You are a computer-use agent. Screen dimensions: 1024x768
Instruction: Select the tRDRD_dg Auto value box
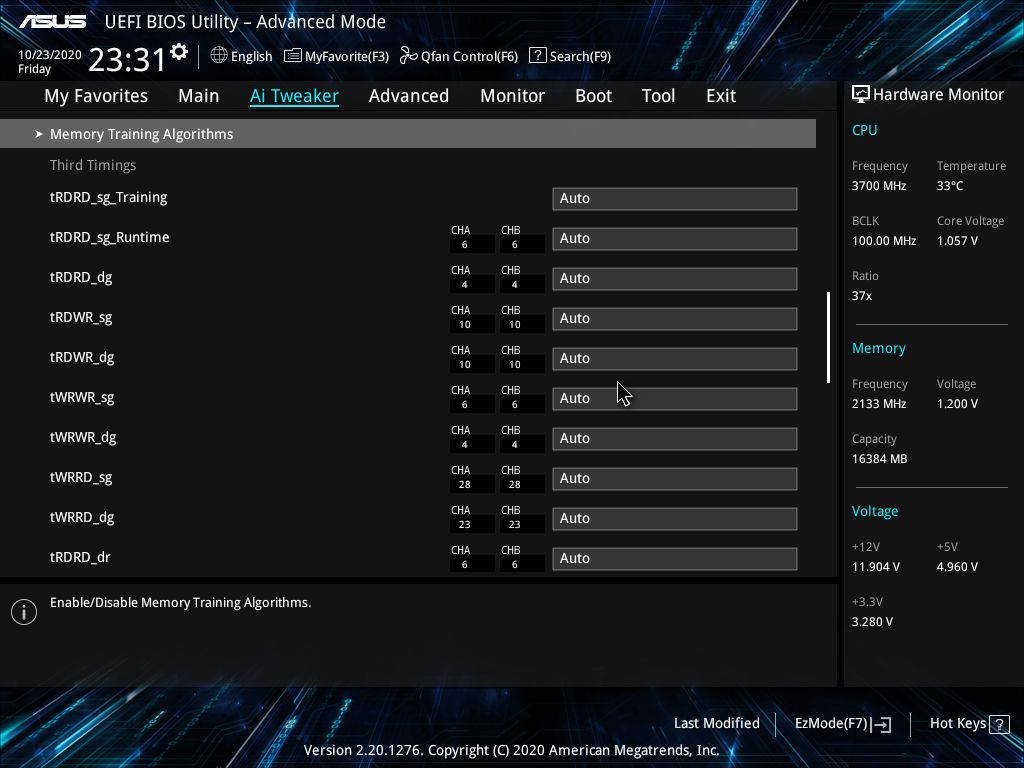pyautogui.click(x=675, y=278)
